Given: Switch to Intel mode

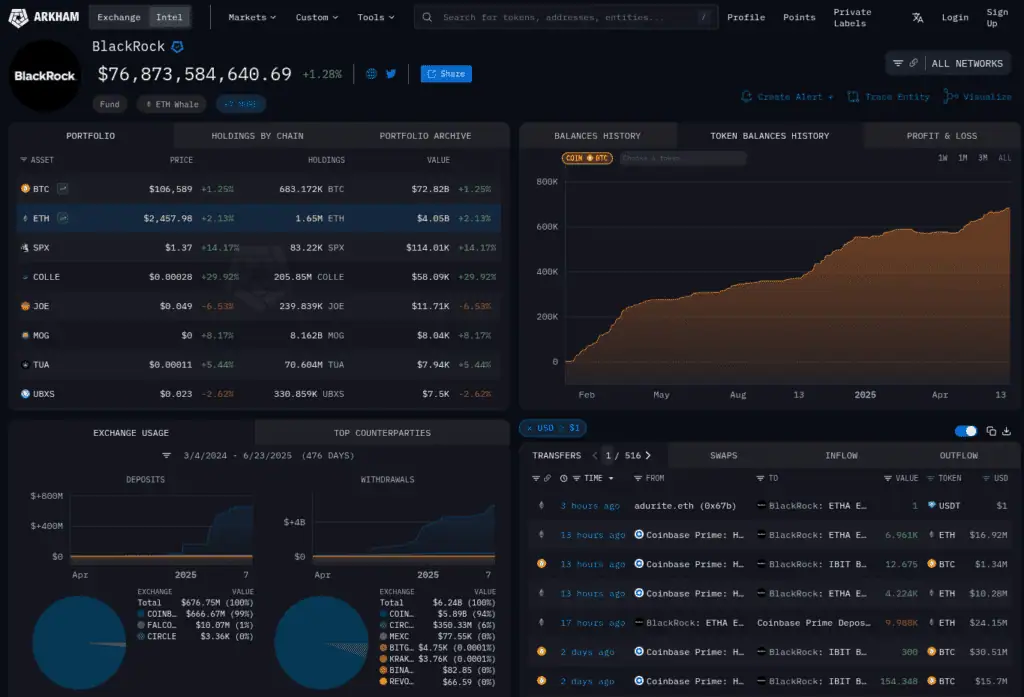Looking at the screenshot, I should coord(169,17).
